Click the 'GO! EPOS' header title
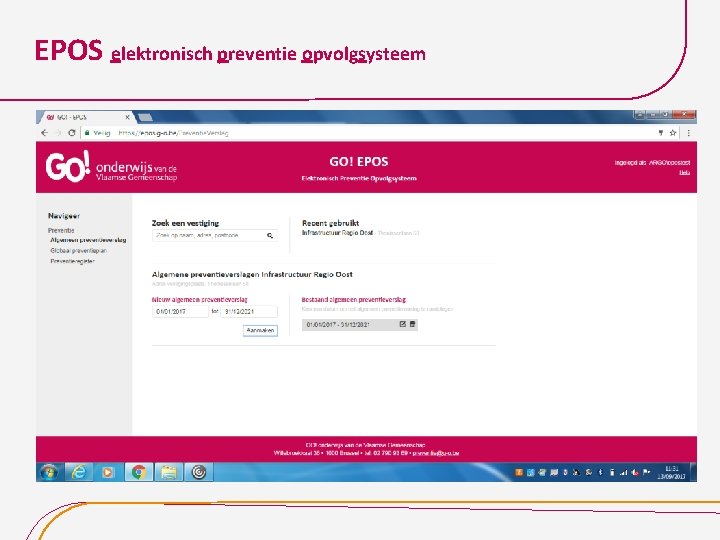720x540 pixels. [359, 162]
